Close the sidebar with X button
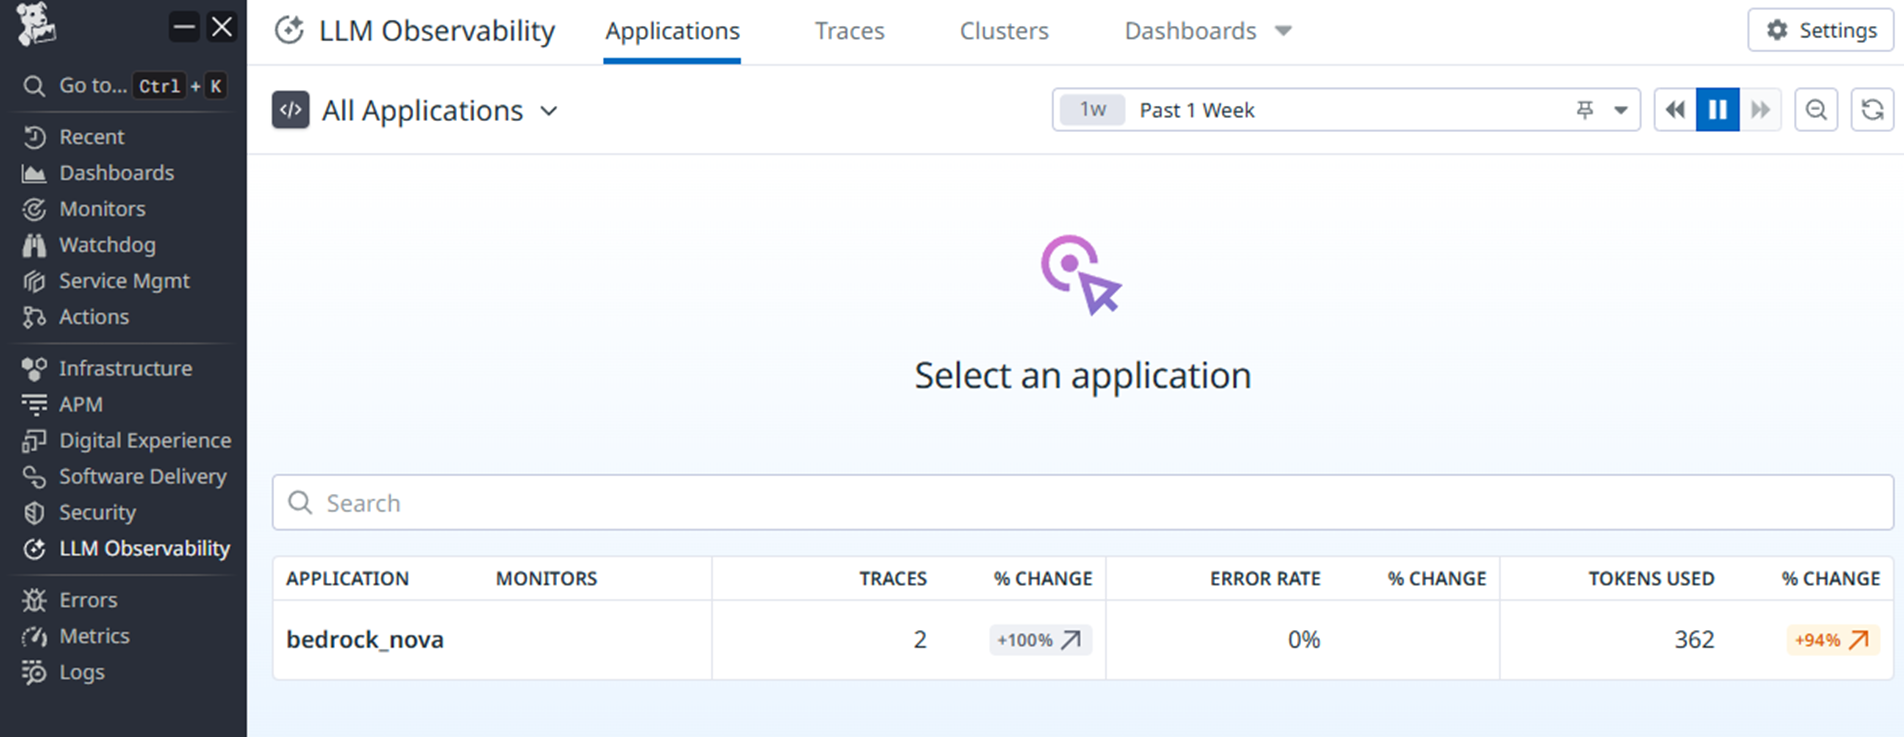 [222, 27]
